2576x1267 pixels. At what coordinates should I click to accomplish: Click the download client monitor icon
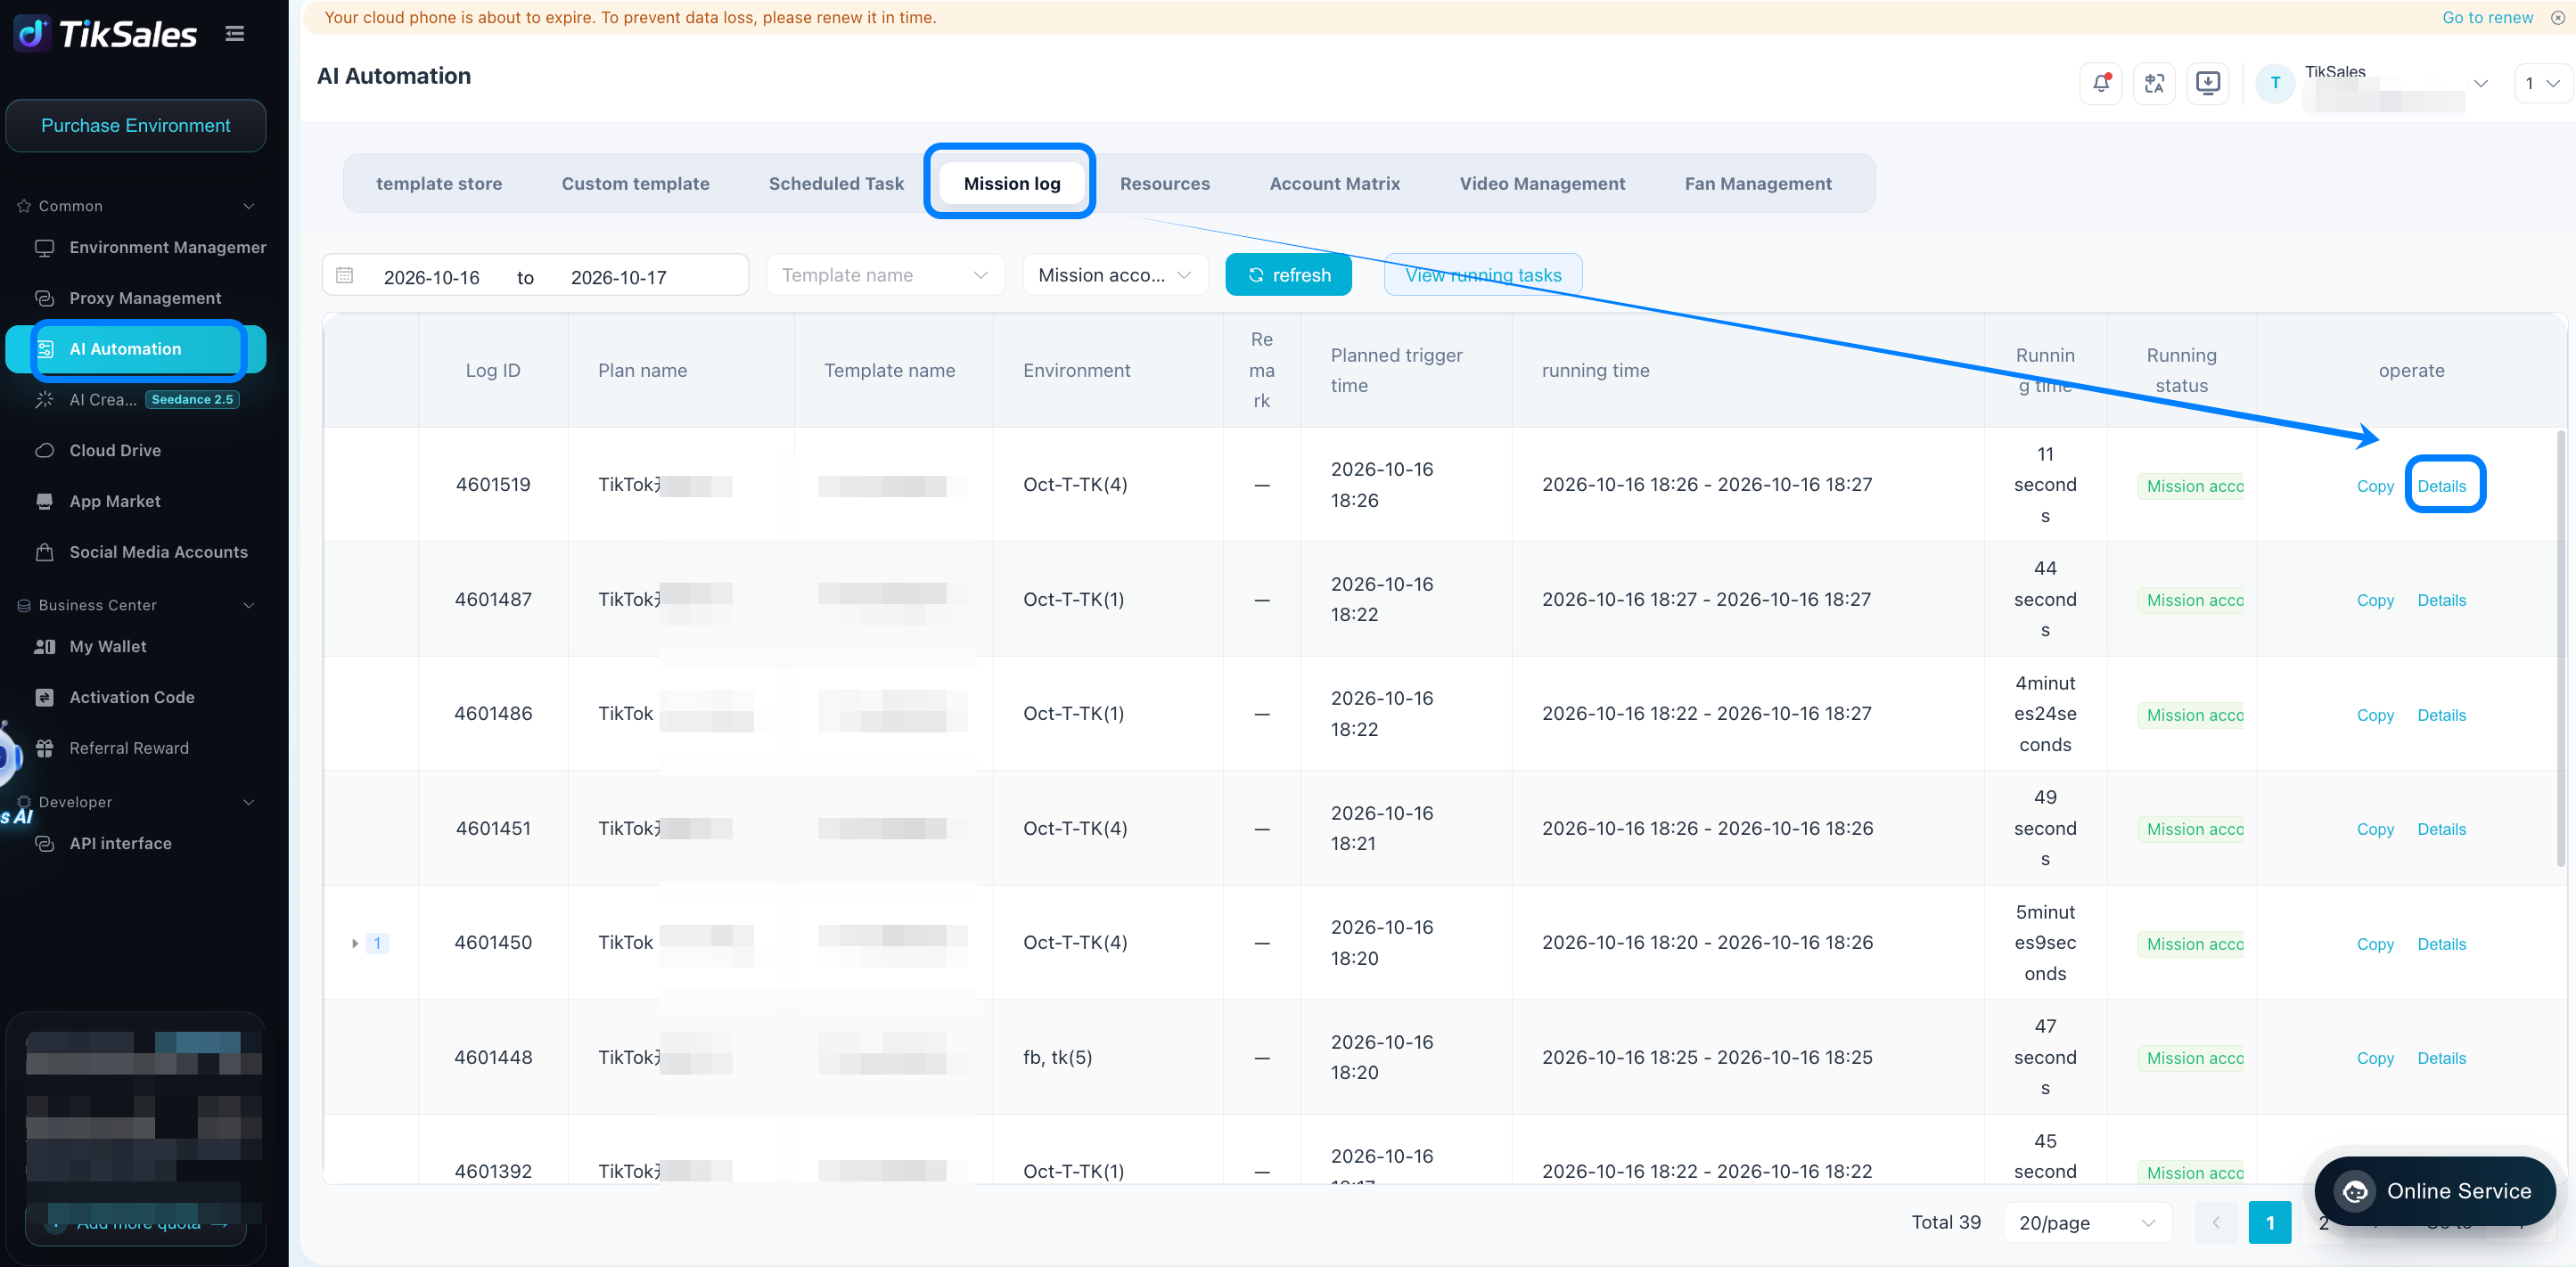click(2207, 83)
